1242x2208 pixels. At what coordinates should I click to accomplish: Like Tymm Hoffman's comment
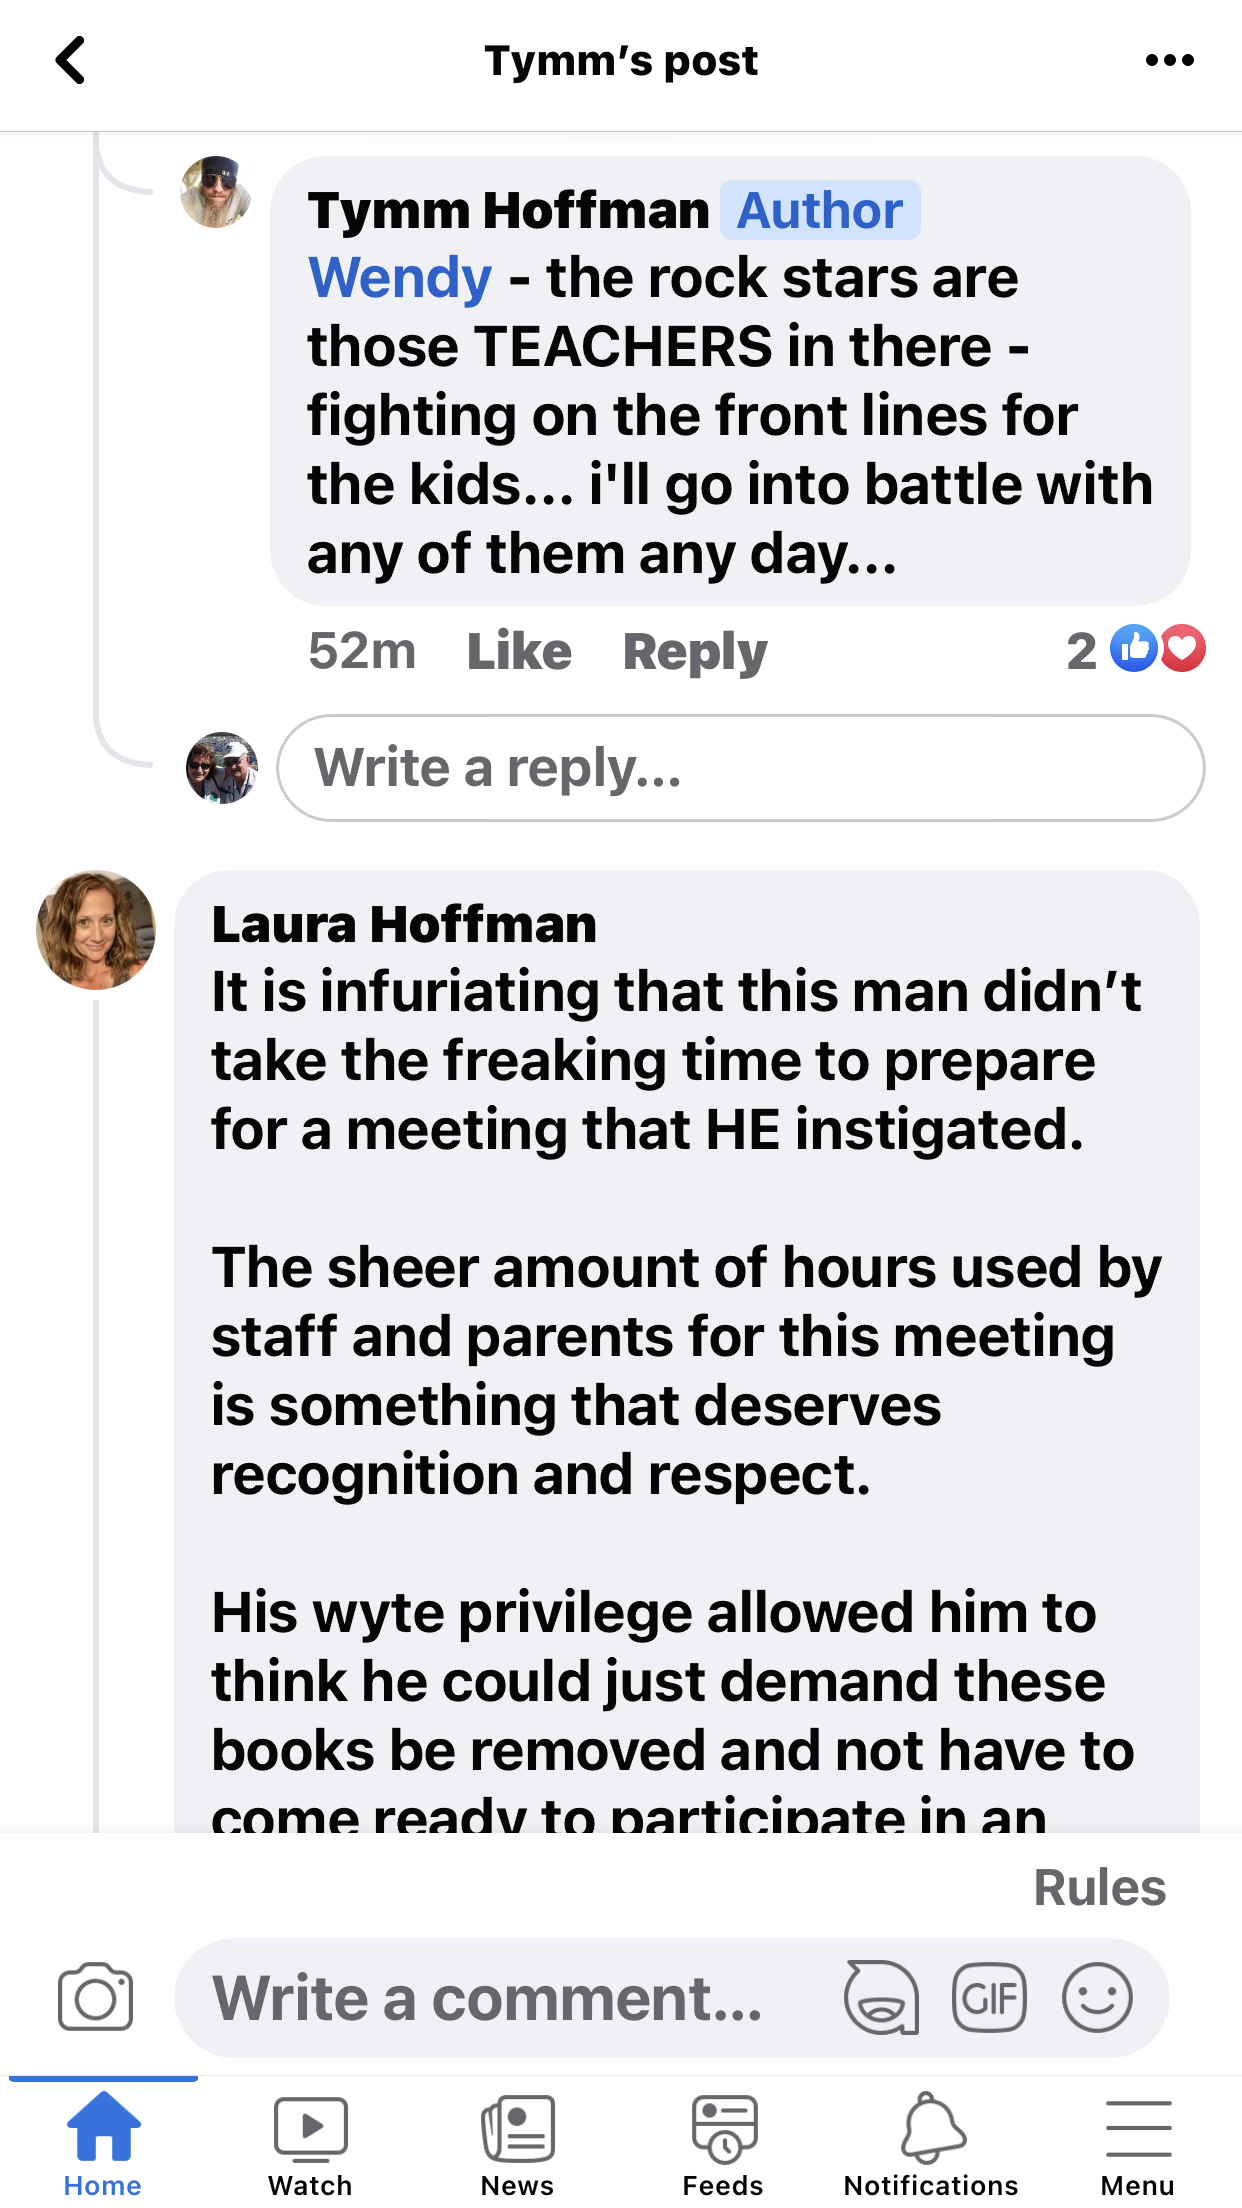[x=519, y=651]
